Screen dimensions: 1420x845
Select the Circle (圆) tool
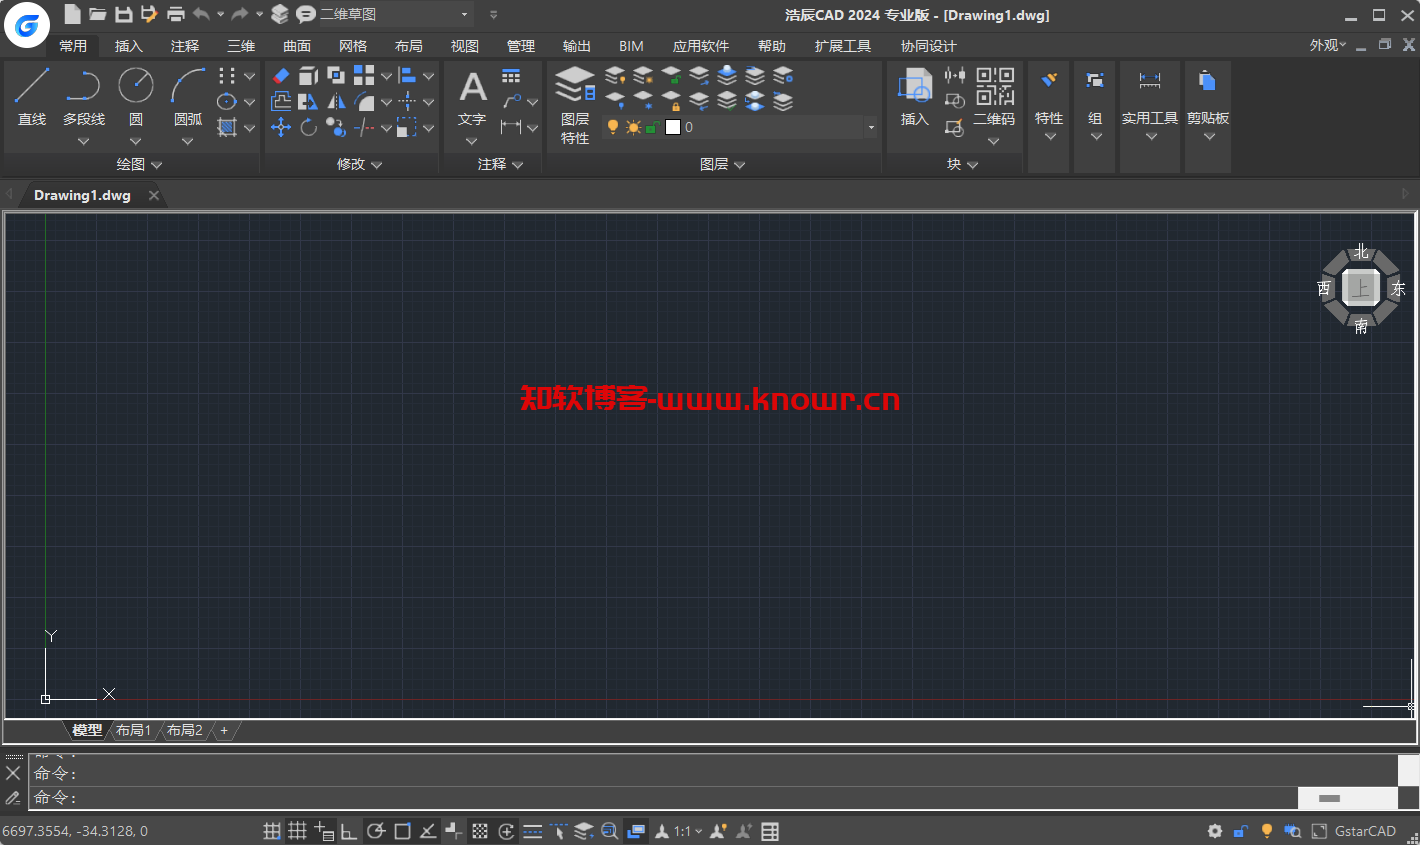tap(136, 97)
